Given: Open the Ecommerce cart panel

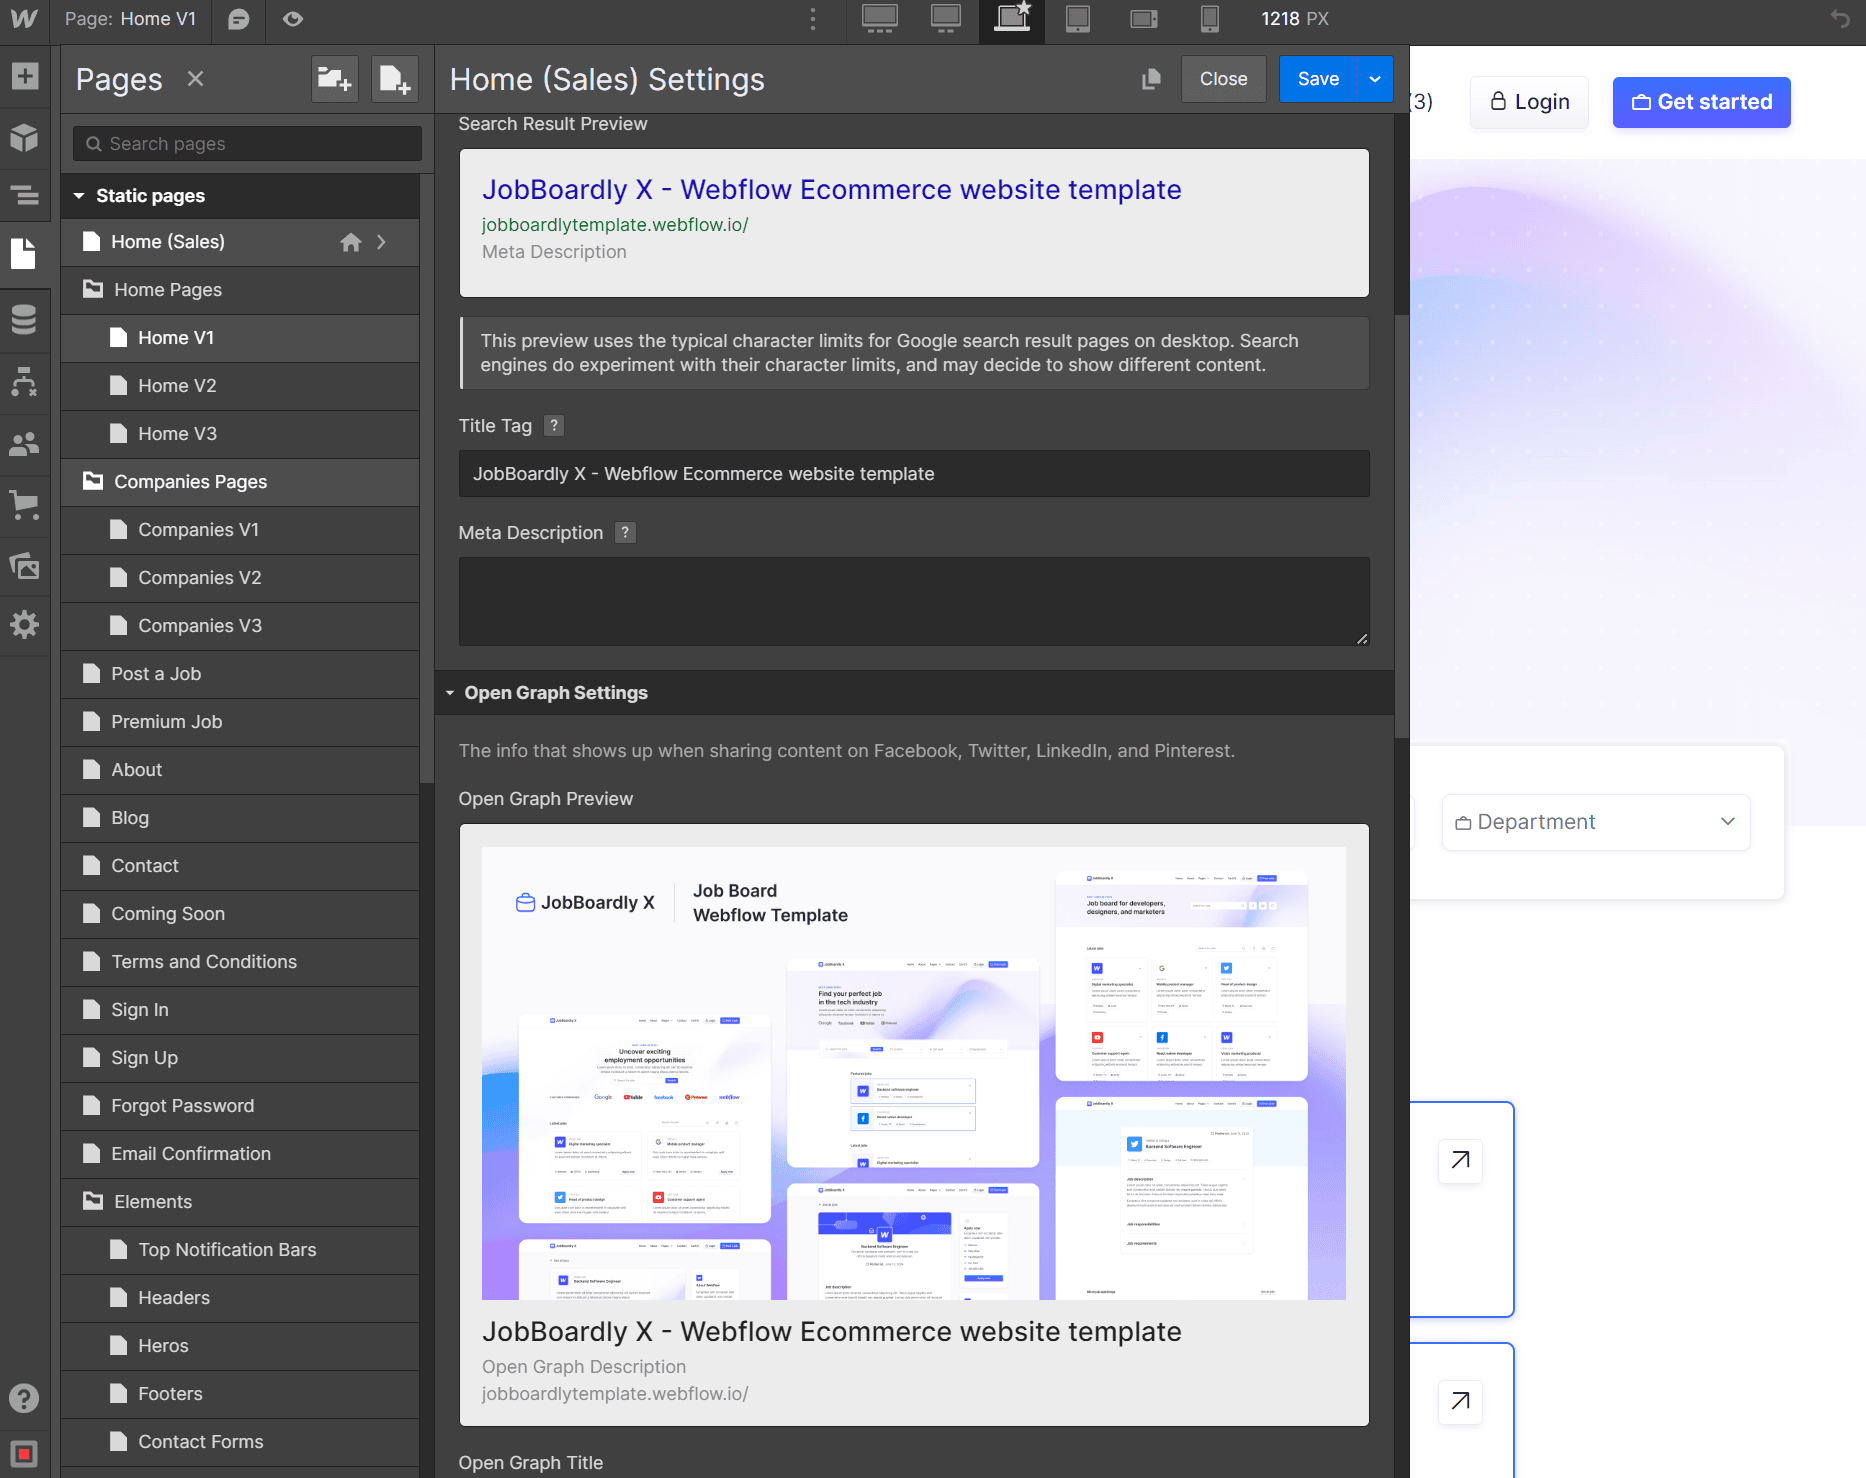Looking at the screenshot, I should [x=24, y=504].
